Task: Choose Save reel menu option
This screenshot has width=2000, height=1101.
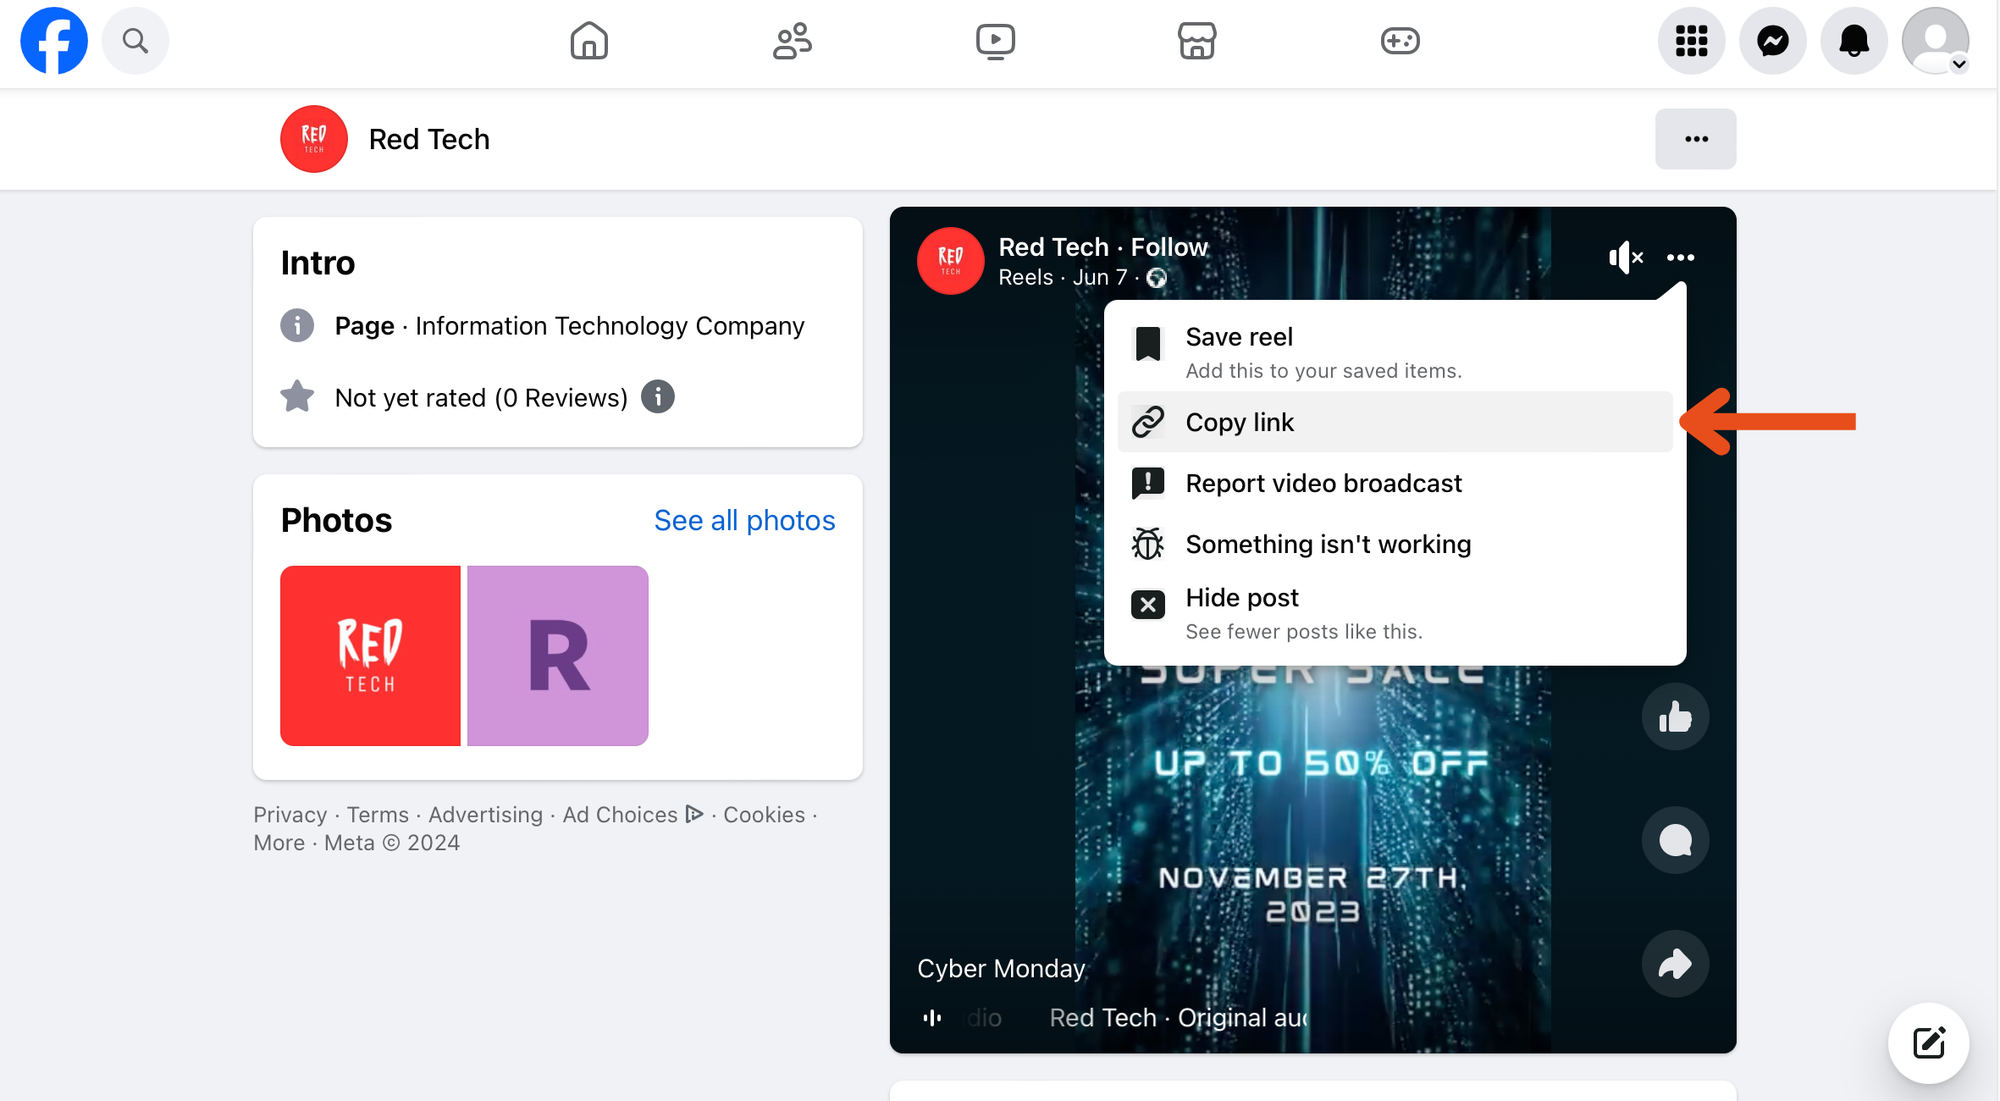Action: (x=1239, y=338)
